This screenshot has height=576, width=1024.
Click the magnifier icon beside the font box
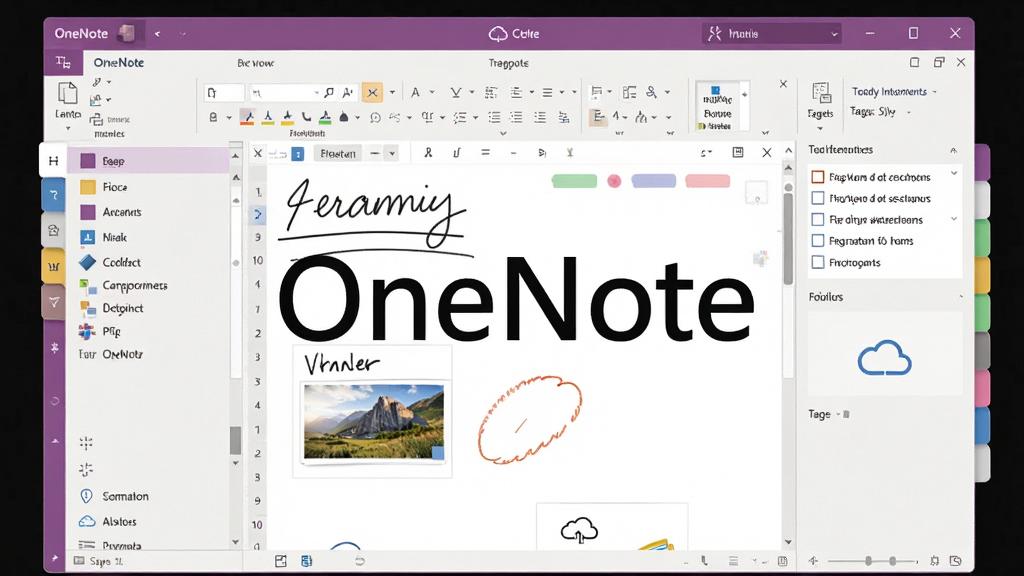(329, 93)
